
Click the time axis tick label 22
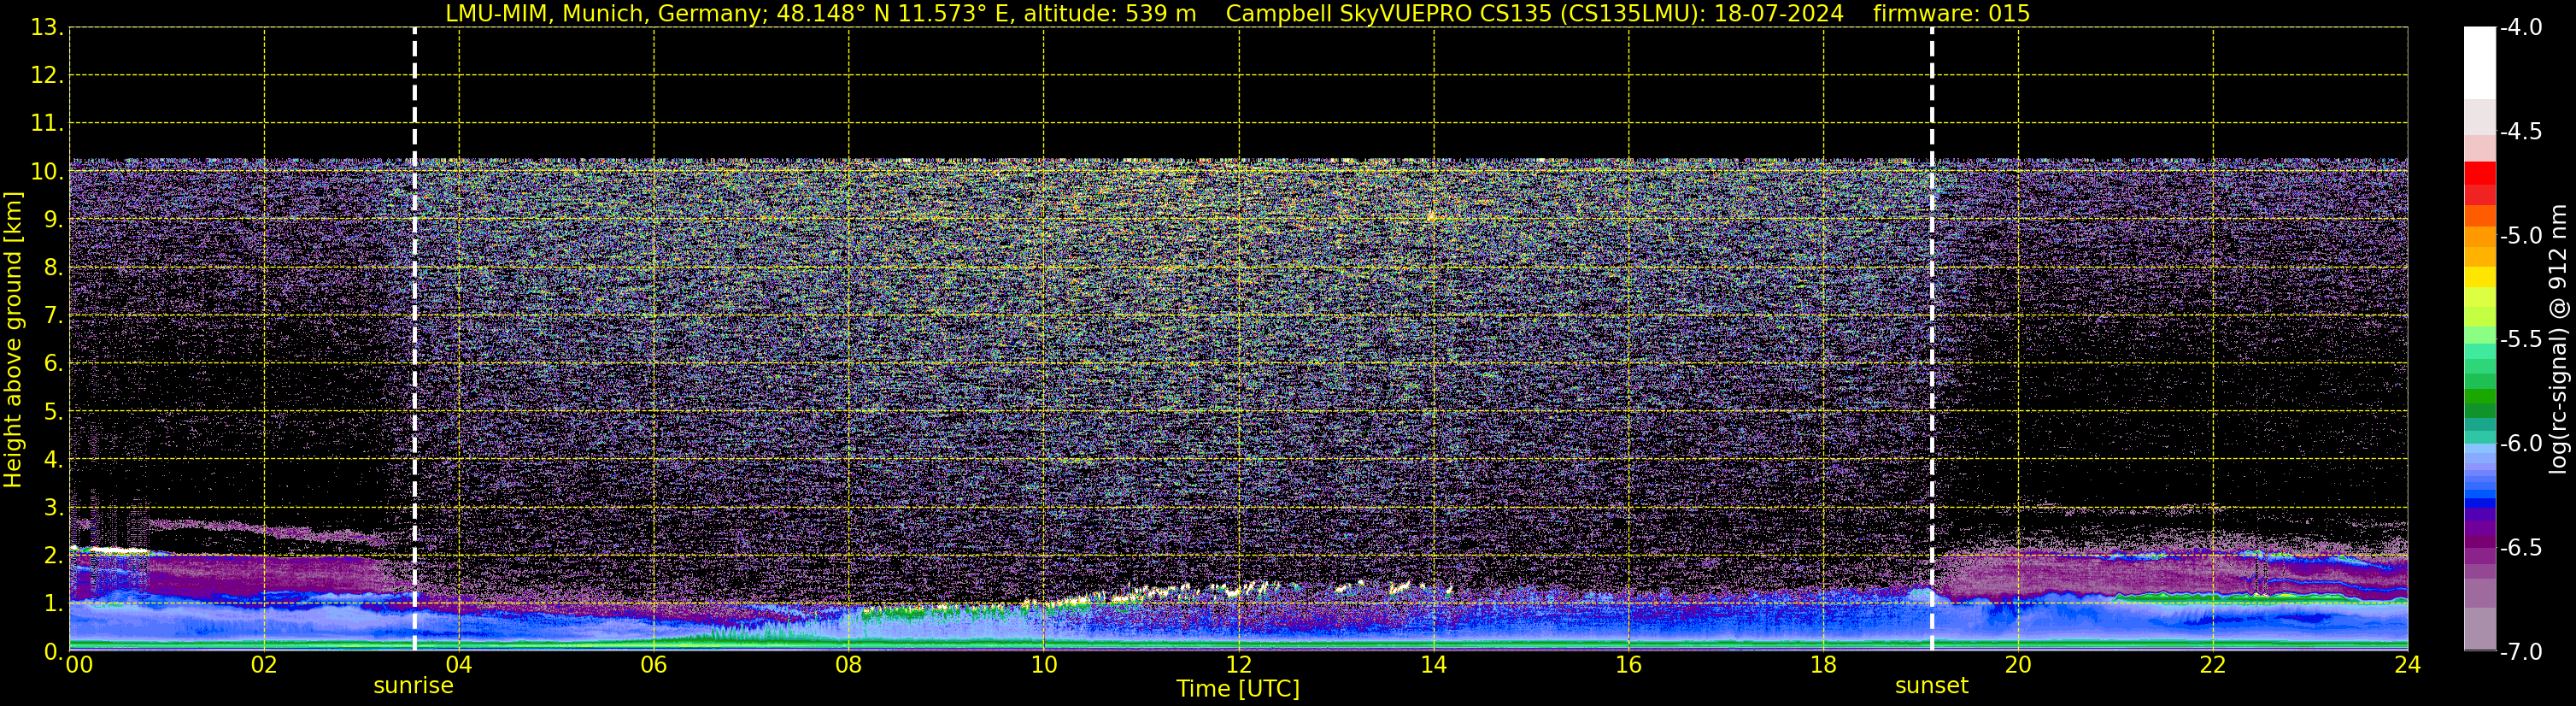(x=2213, y=665)
